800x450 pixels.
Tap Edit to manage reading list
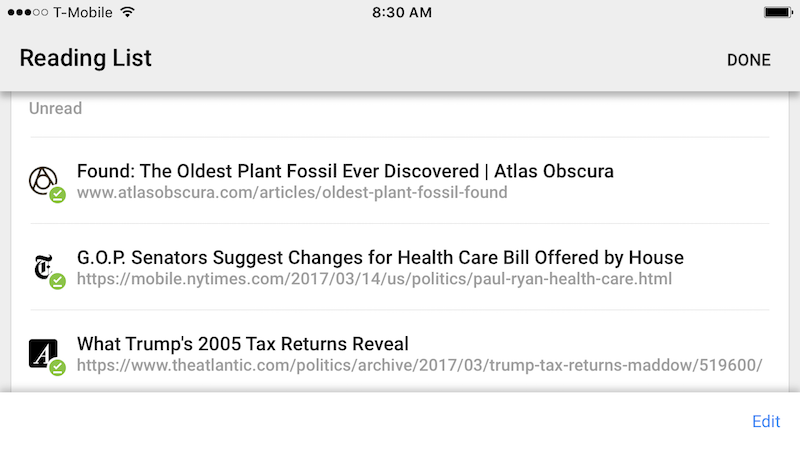(x=766, y=421)
